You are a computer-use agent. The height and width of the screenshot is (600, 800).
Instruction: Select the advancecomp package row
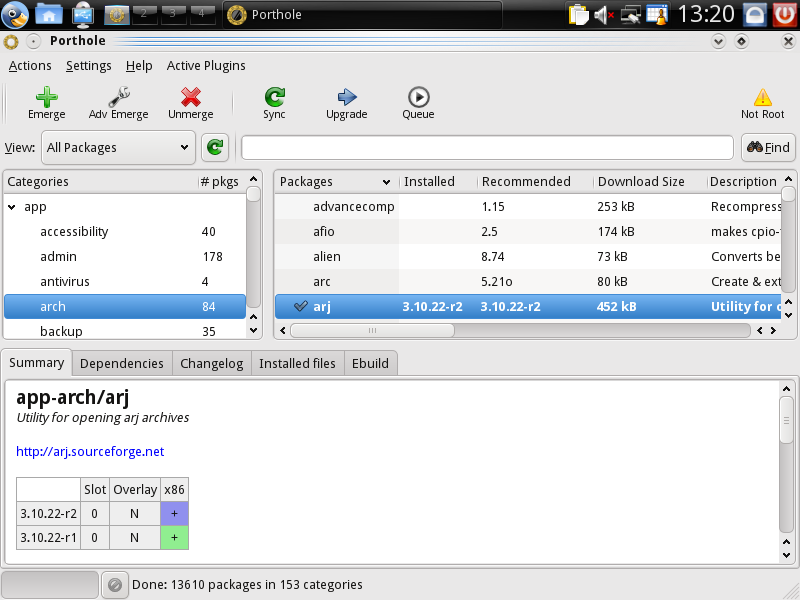[528, 207]
